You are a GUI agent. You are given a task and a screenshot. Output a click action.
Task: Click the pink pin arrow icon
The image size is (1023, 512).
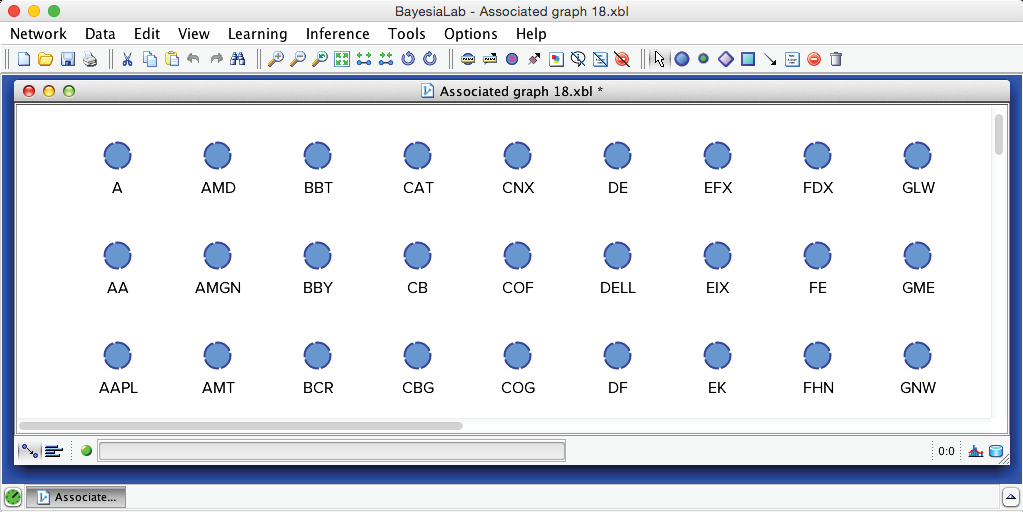(534, 59)
